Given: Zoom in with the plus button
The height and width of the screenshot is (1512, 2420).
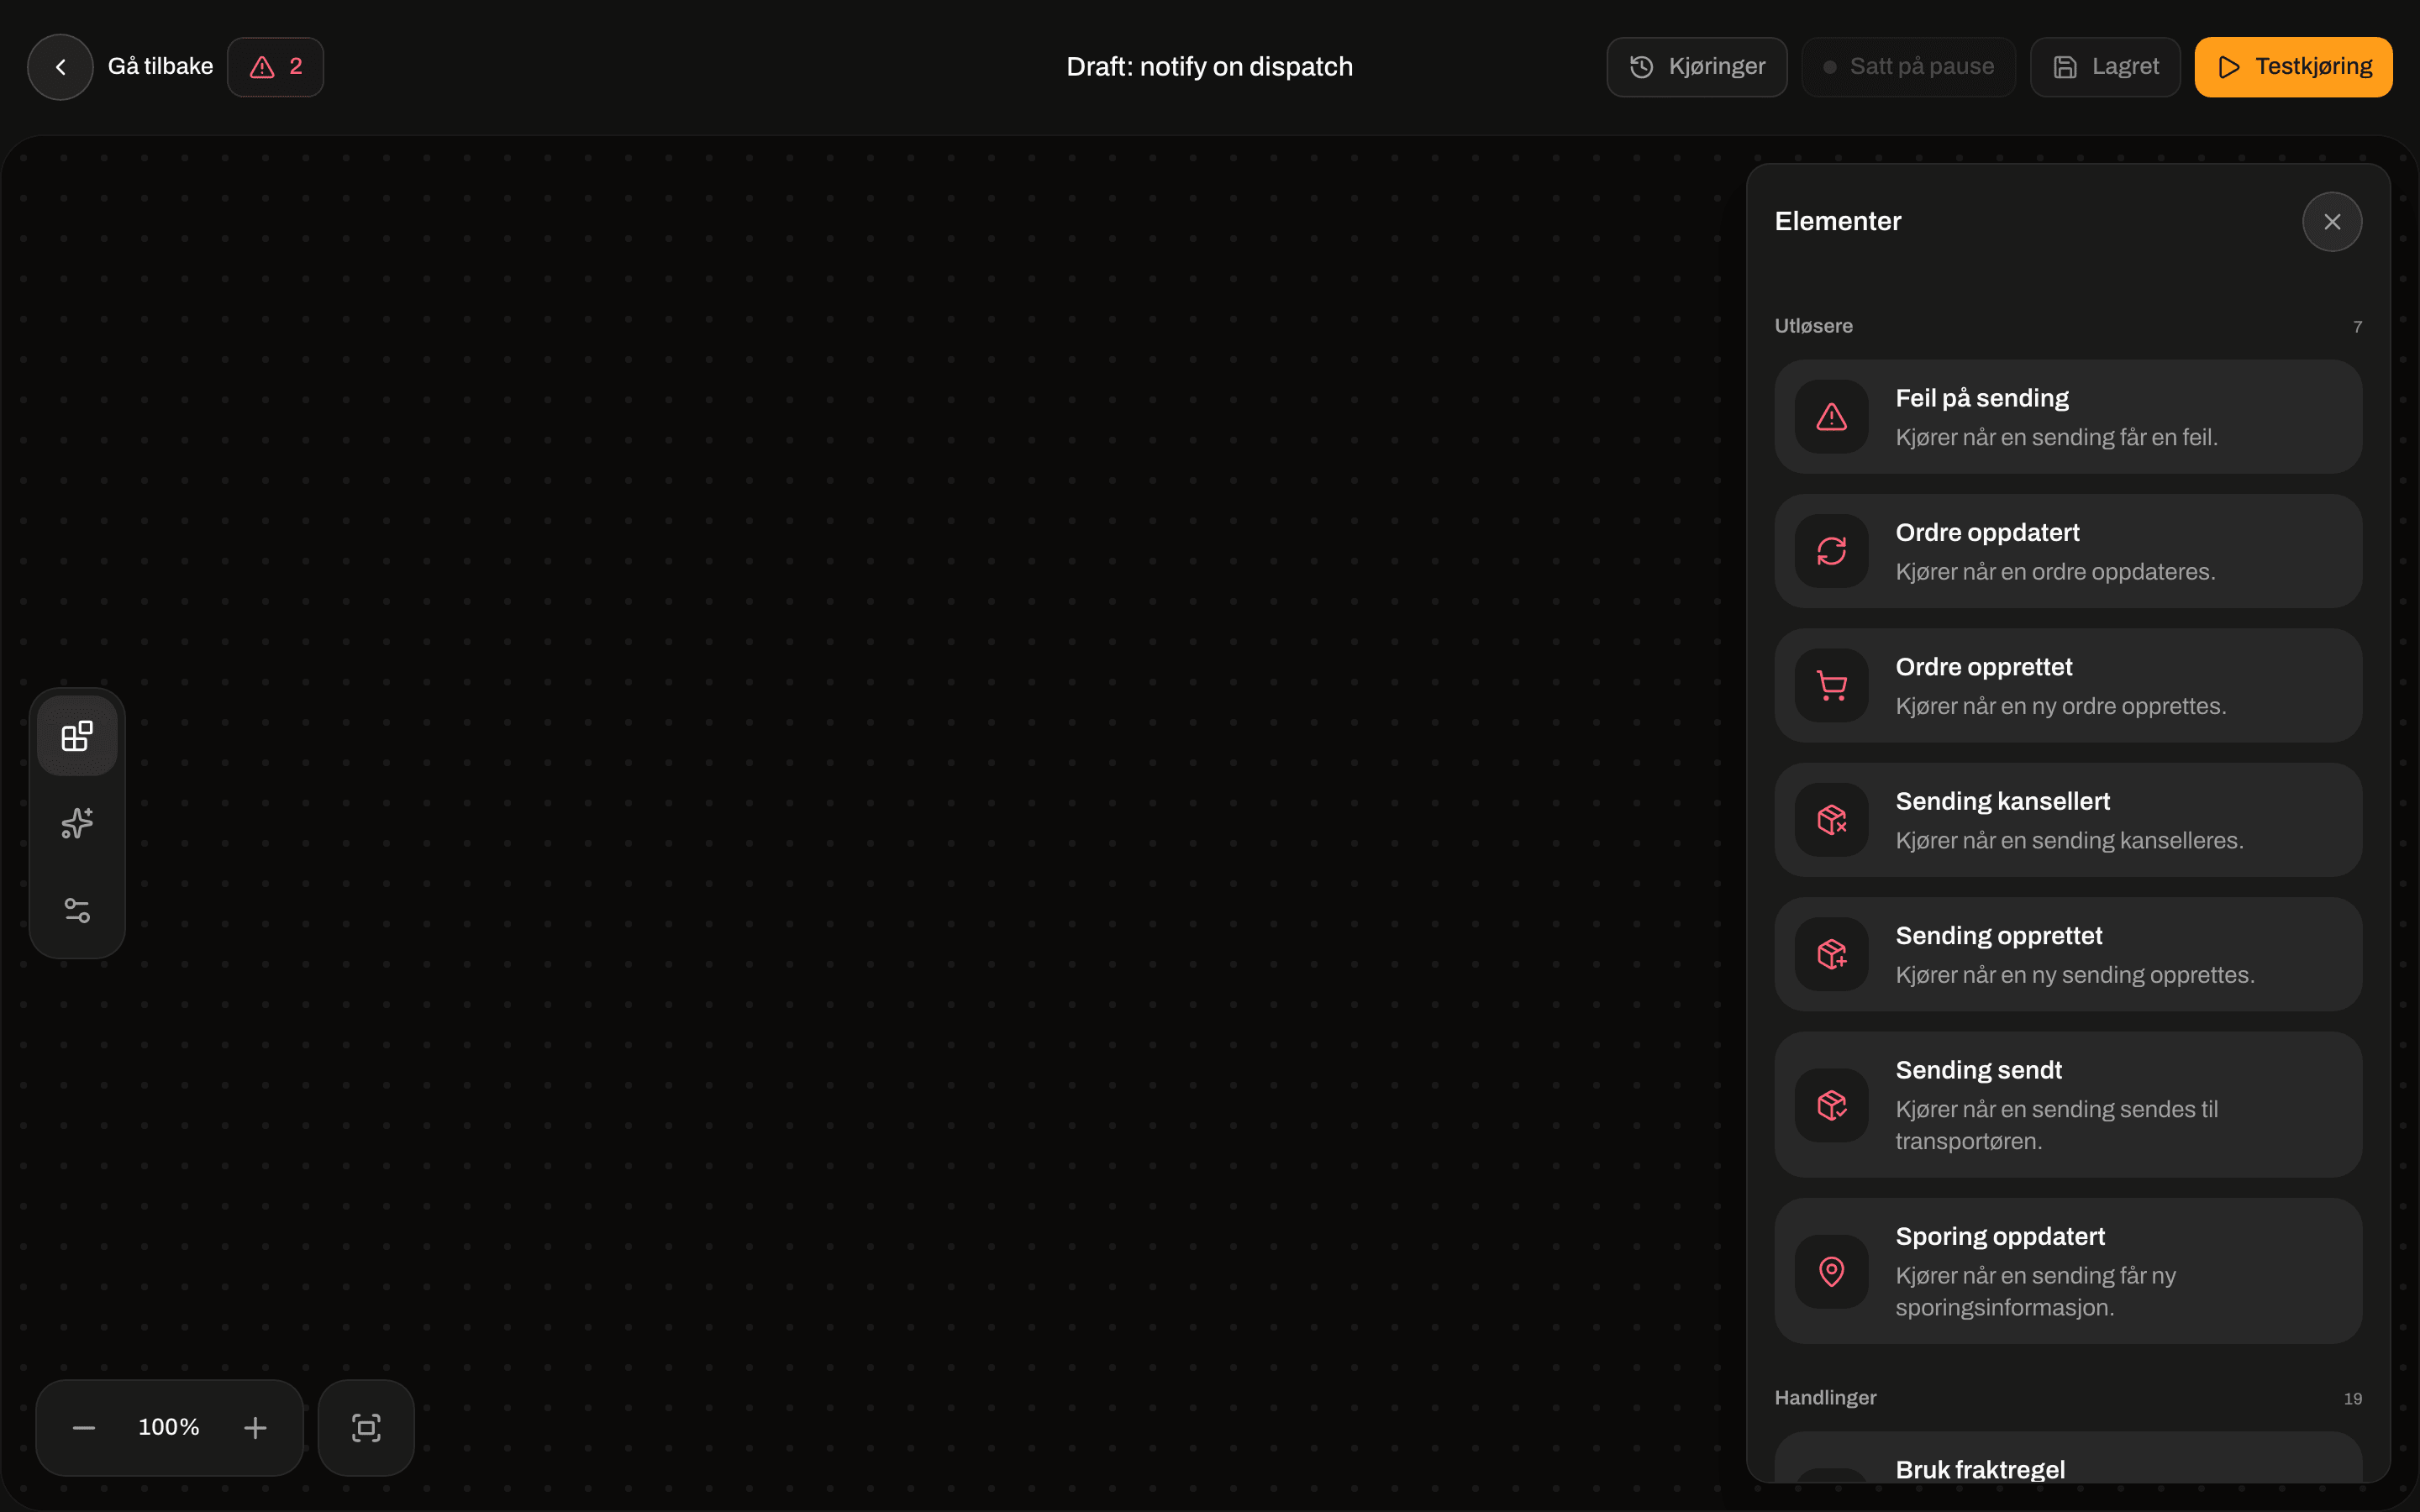Looking at the screenshot, I should tap(255, 1427).
